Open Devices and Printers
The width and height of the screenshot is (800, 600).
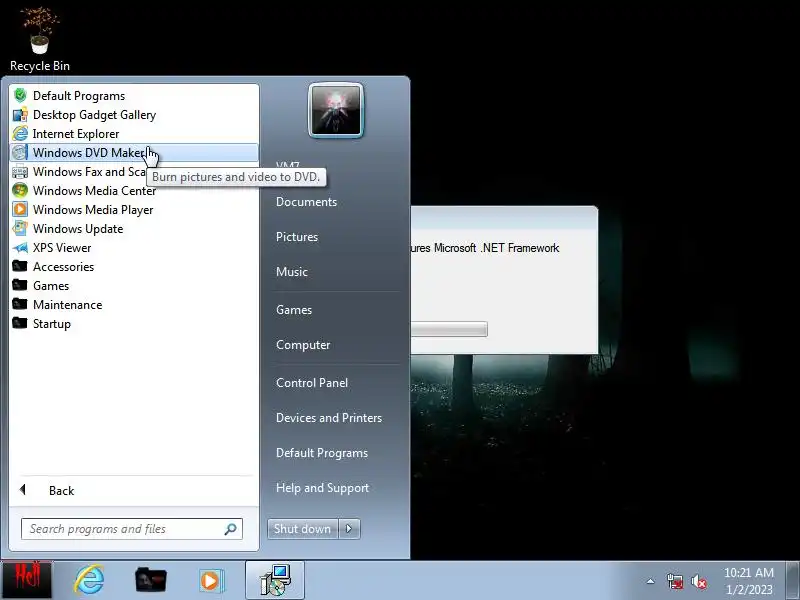point(329,417)
